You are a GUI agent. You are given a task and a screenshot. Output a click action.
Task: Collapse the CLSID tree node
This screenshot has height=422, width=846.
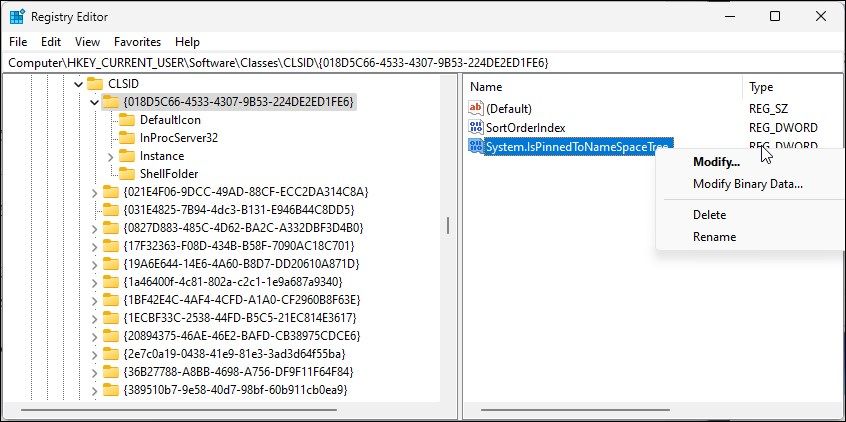79,84
